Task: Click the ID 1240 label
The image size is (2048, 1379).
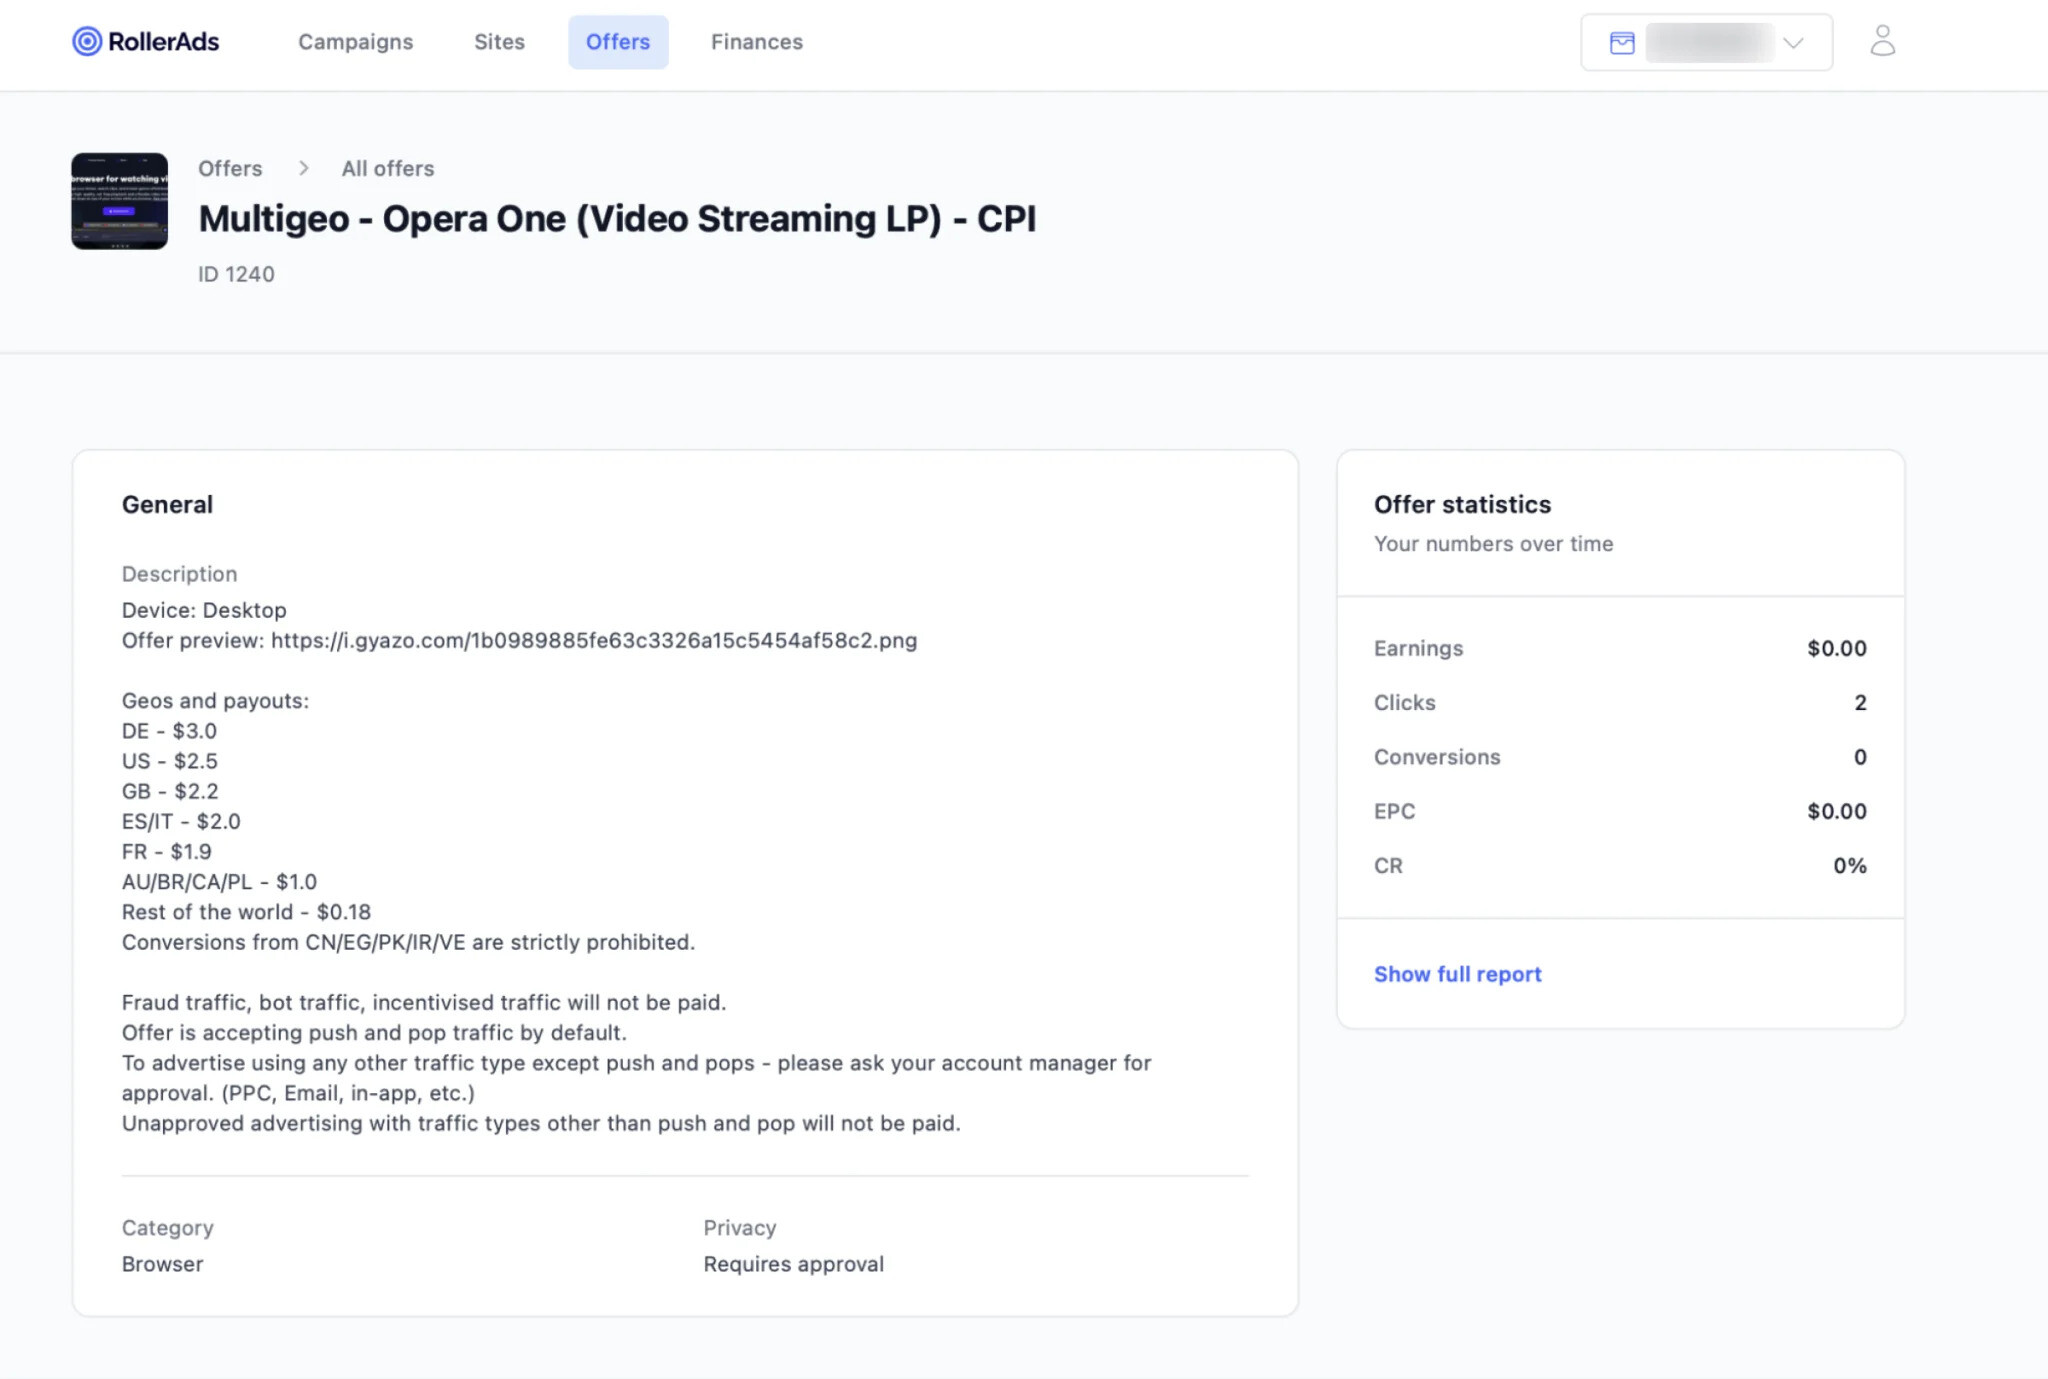Action: [236, 274]
